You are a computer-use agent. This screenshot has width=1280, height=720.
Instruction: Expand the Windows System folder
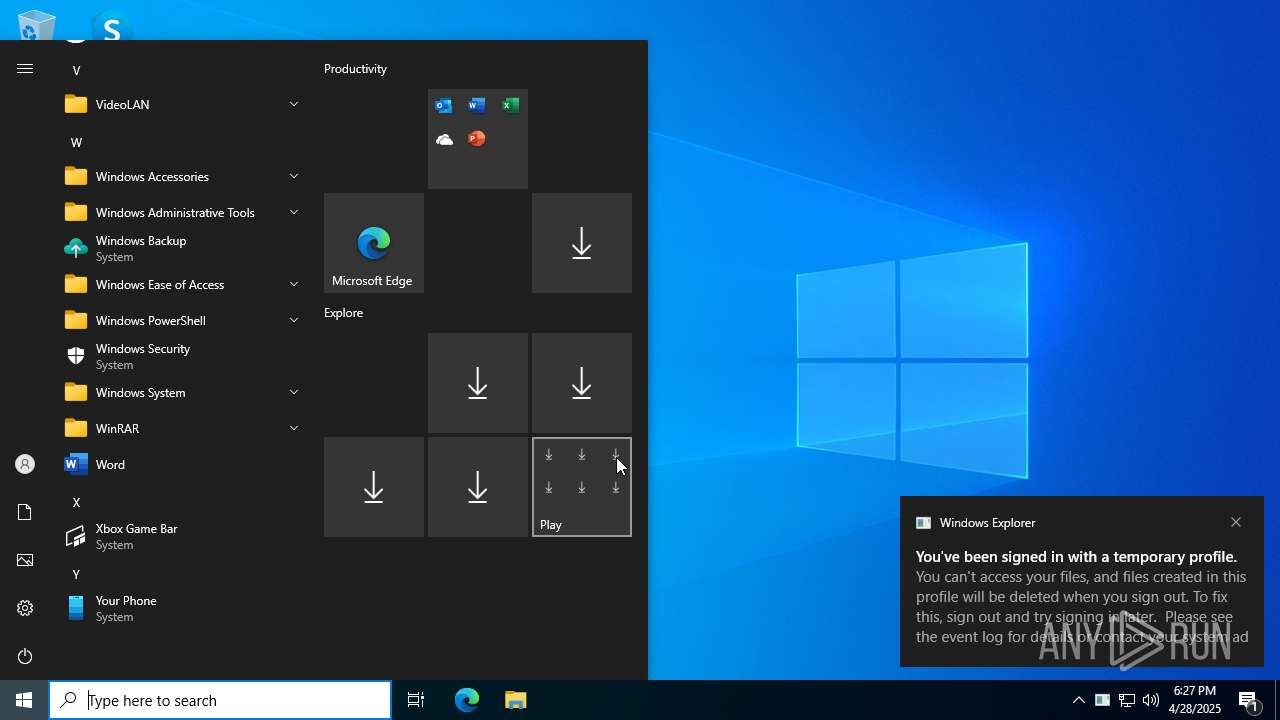coord(182,392)
